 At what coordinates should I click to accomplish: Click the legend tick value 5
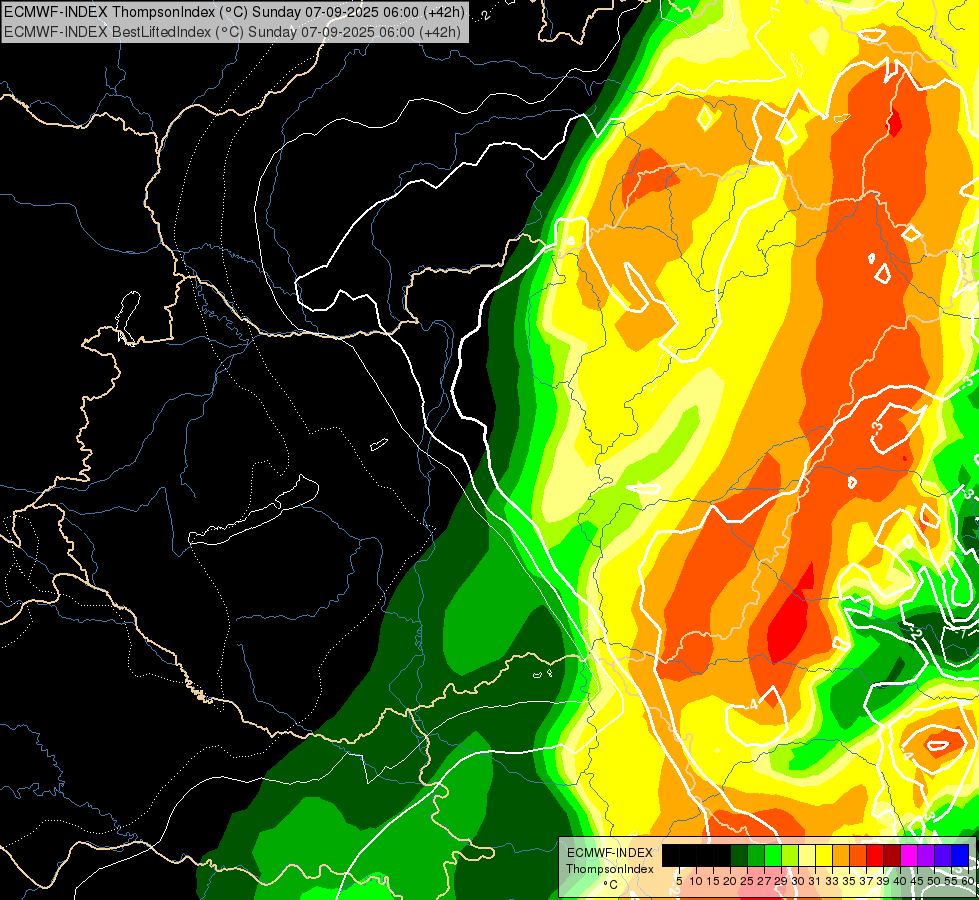click(x=679, y=881)
